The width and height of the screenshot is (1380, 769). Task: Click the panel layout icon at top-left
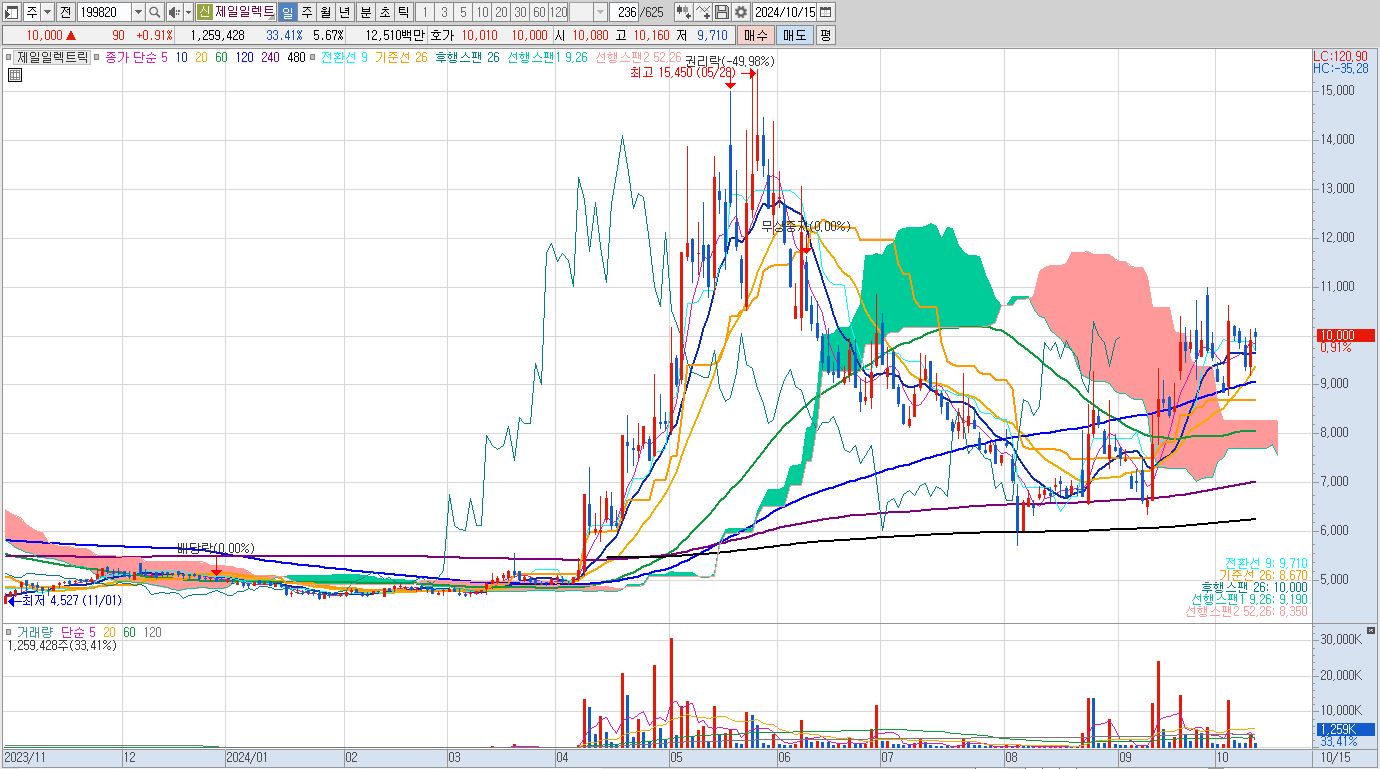tap(12, 12)
